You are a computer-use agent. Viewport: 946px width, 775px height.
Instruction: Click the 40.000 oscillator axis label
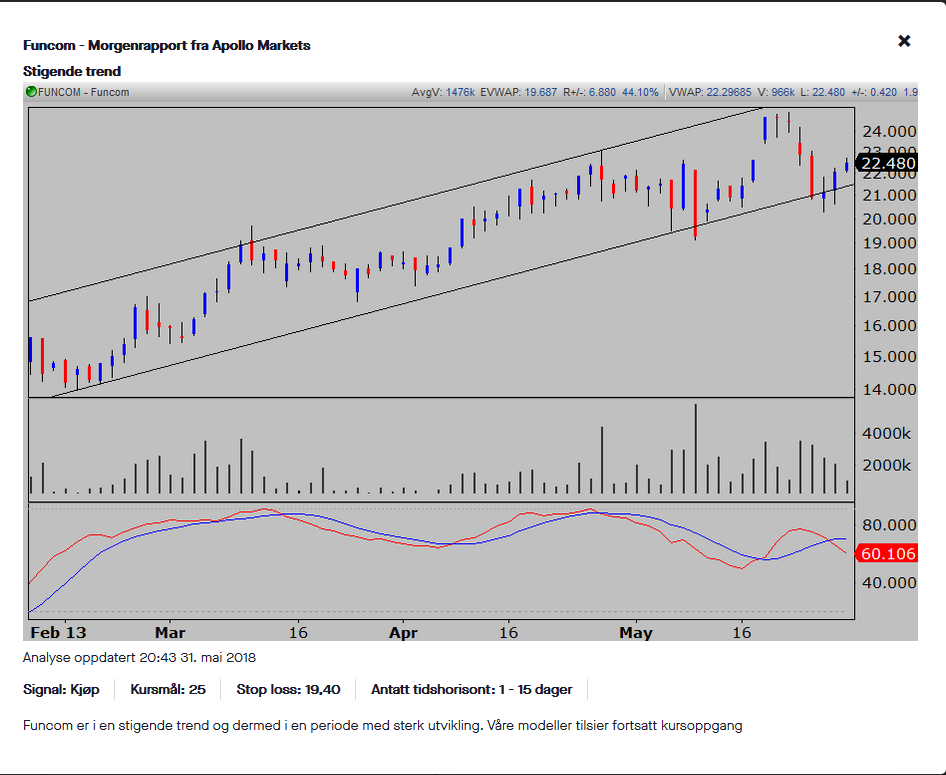(x=889, y=583)
